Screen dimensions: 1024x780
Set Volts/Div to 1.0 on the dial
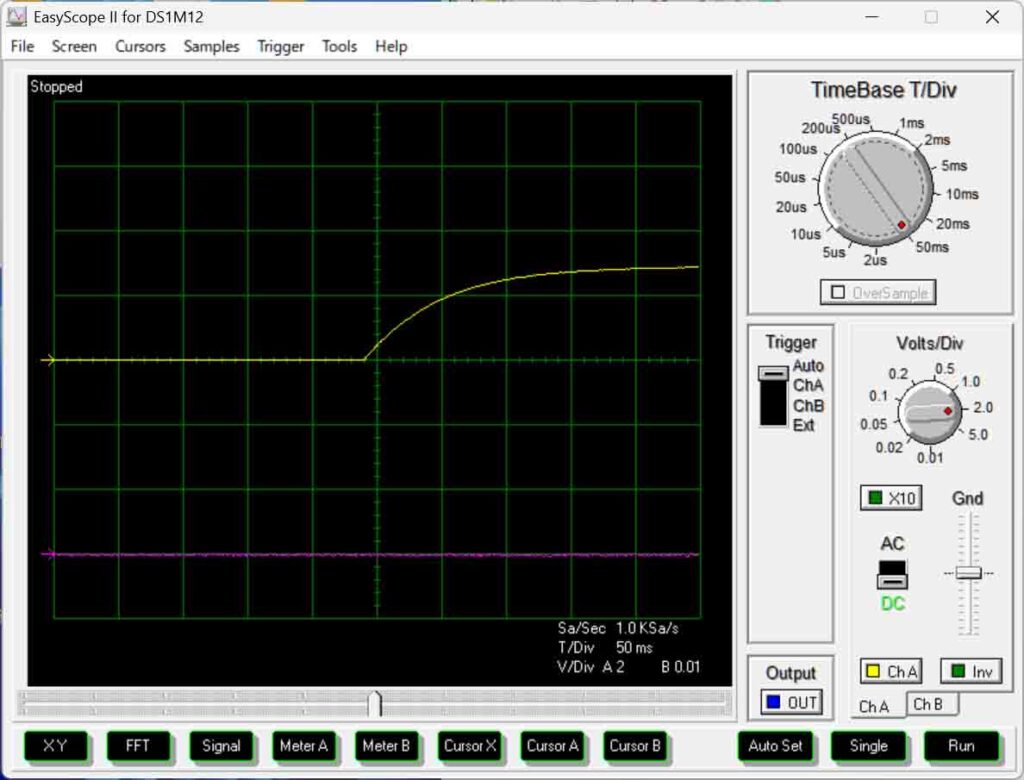point(970,382)
